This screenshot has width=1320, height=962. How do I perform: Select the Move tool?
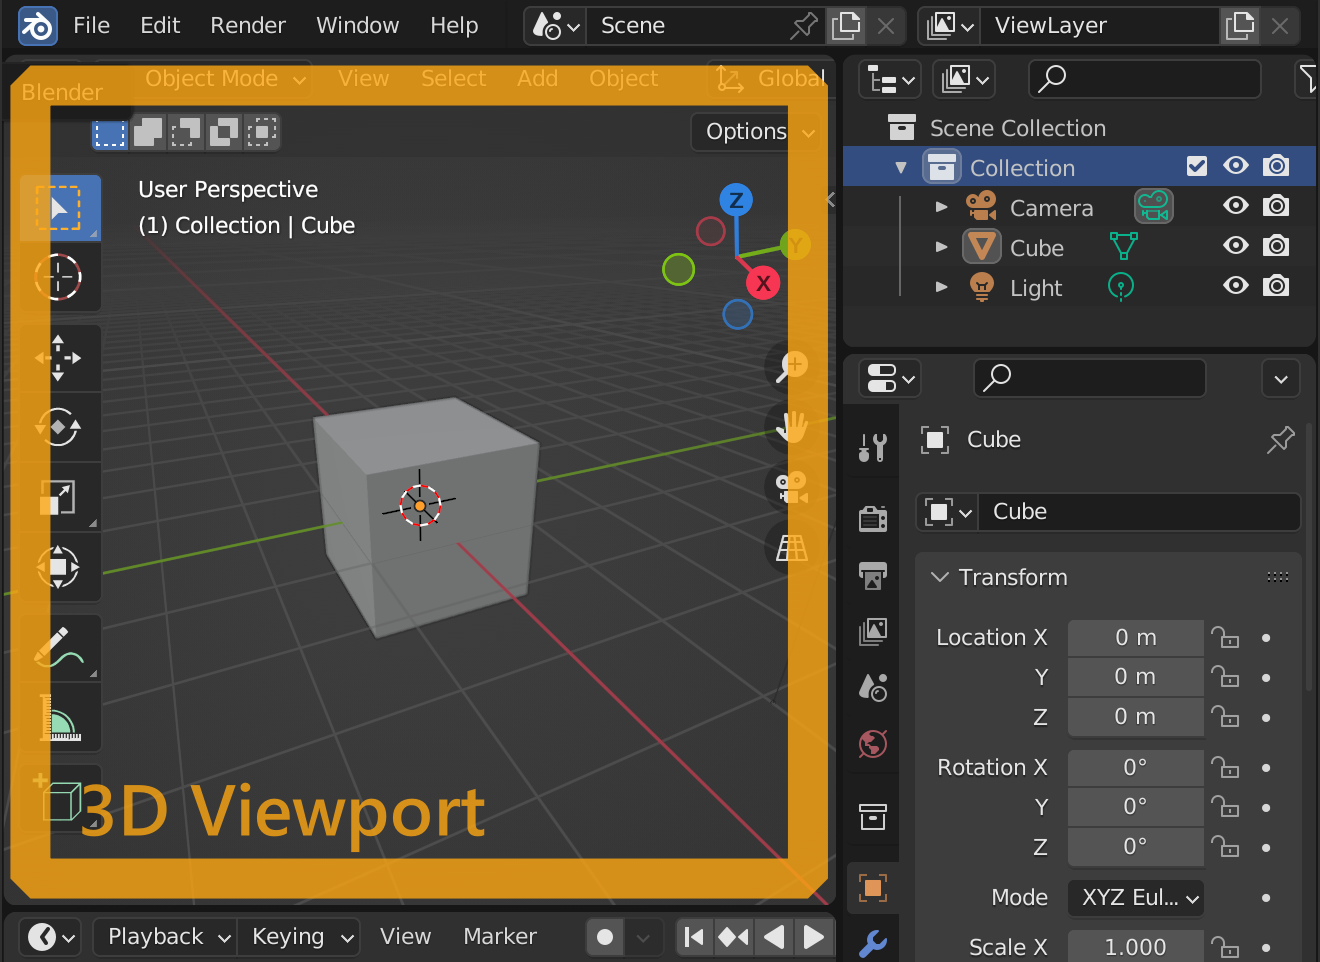pos(60,358)
